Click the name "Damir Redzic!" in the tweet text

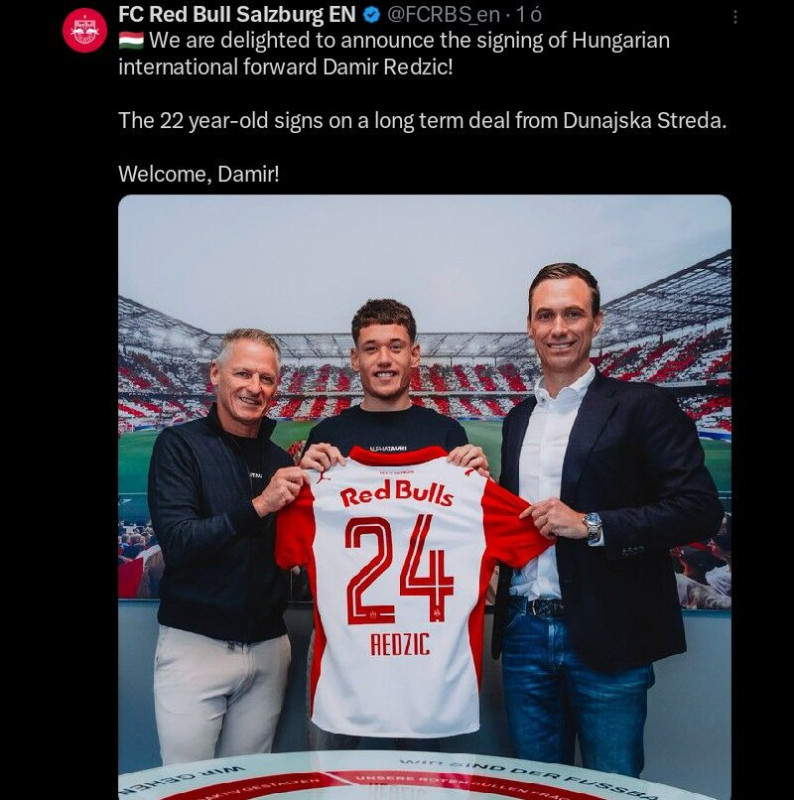(388, 67)
